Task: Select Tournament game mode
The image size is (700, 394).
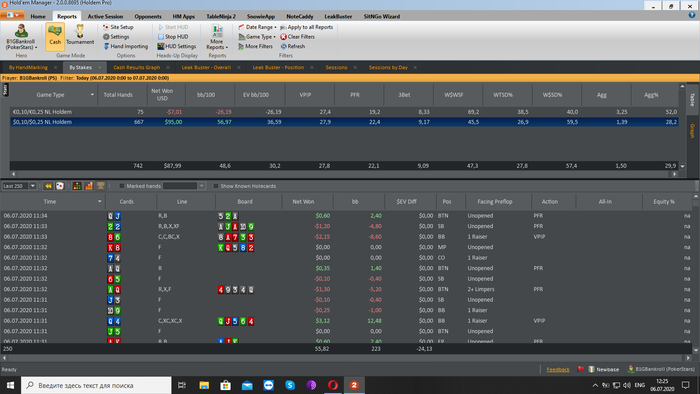Action: [80, 36]
